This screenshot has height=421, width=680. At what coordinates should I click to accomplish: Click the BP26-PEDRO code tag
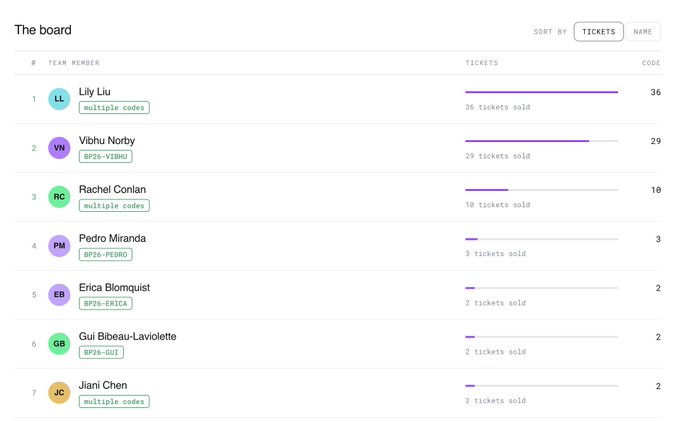coord(105,255)
